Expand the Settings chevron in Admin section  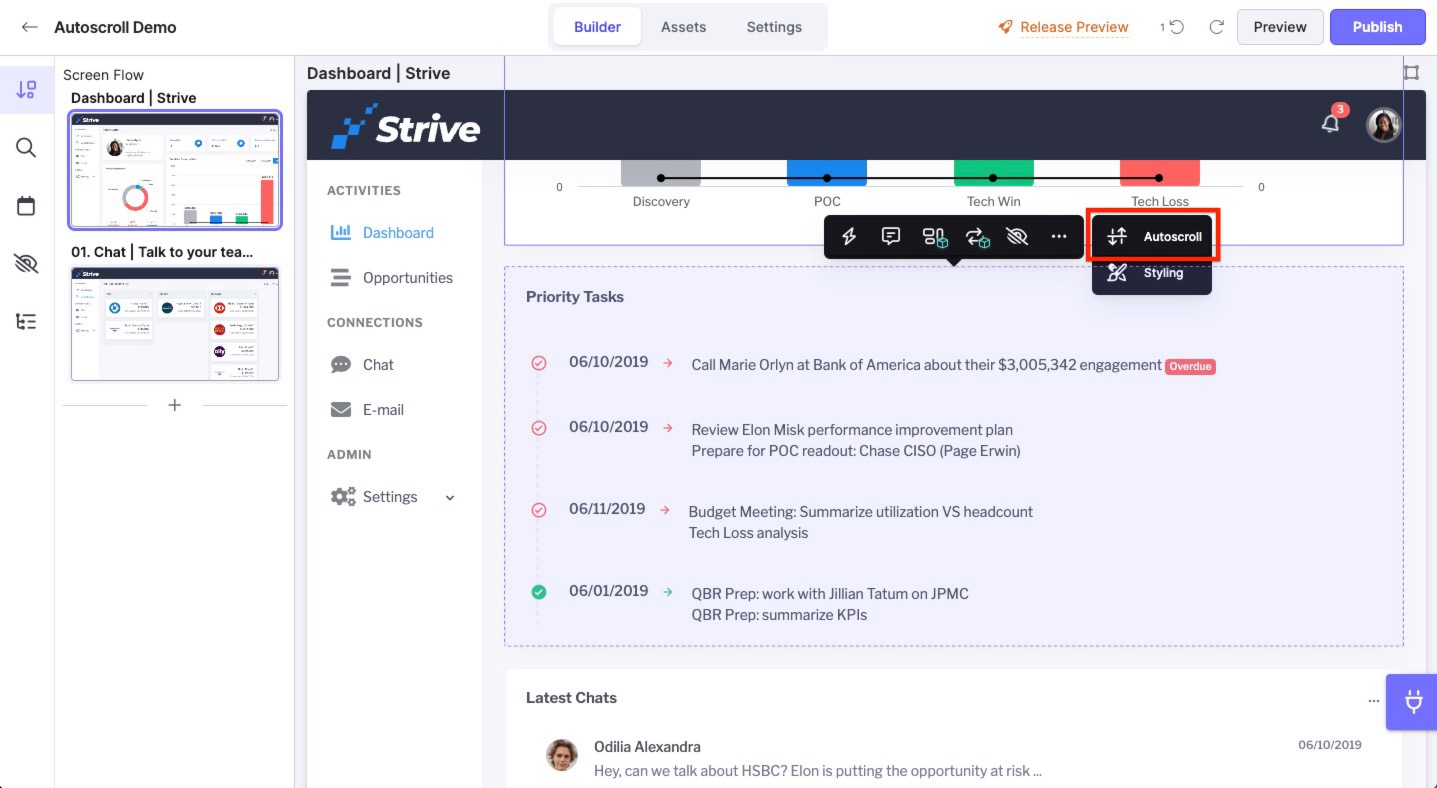point(450,498)
